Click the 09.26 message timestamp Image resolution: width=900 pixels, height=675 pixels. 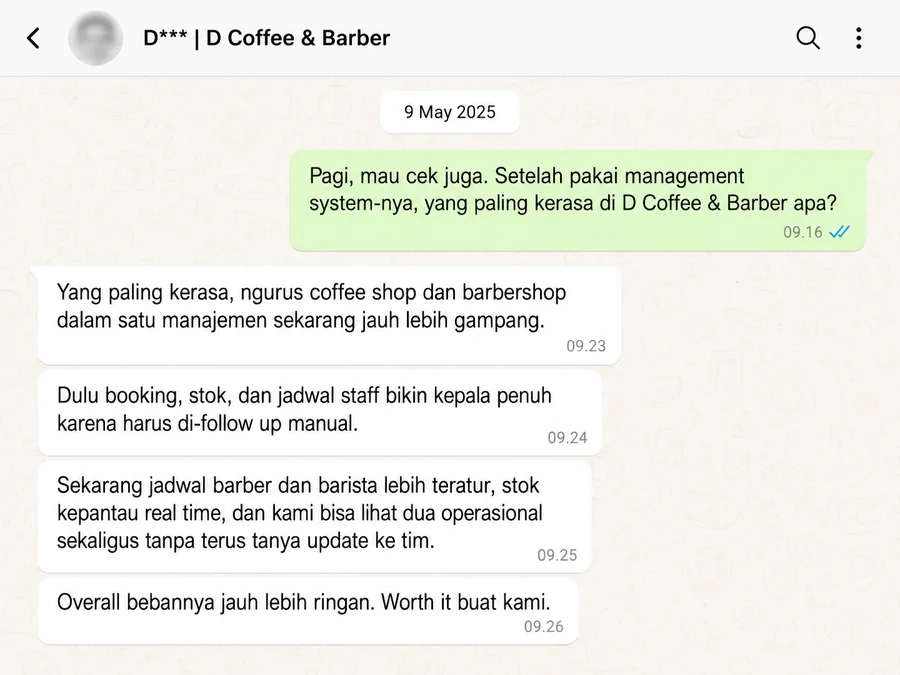544,626
